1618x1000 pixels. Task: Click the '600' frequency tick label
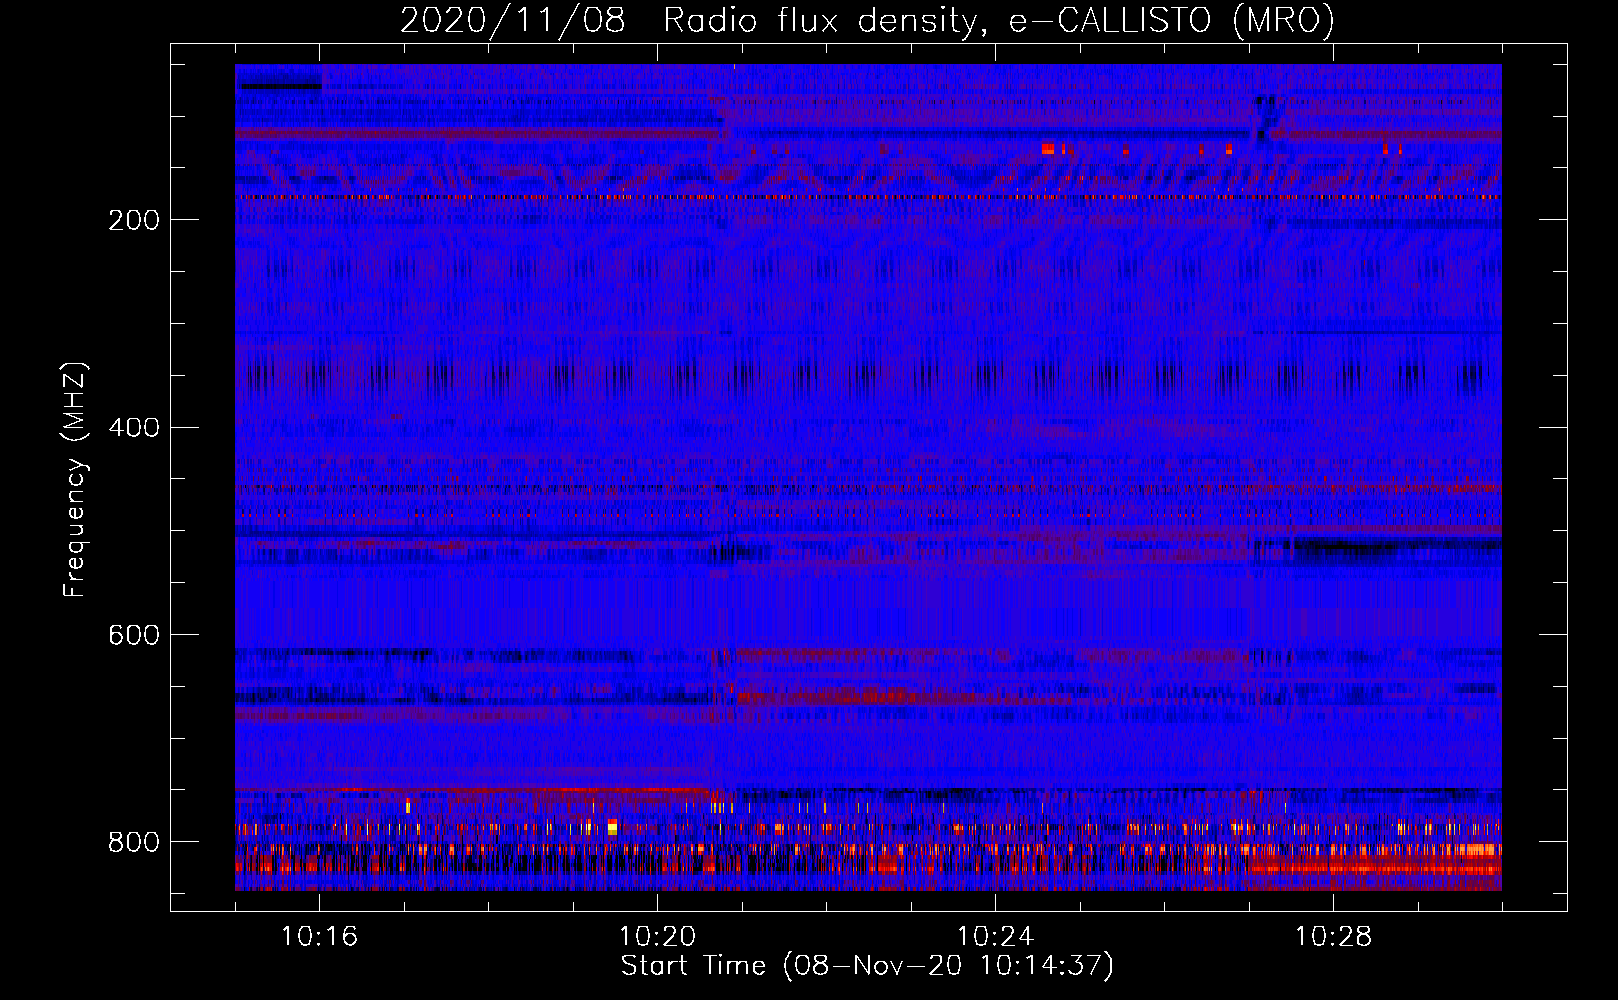[x=133, y=635]
